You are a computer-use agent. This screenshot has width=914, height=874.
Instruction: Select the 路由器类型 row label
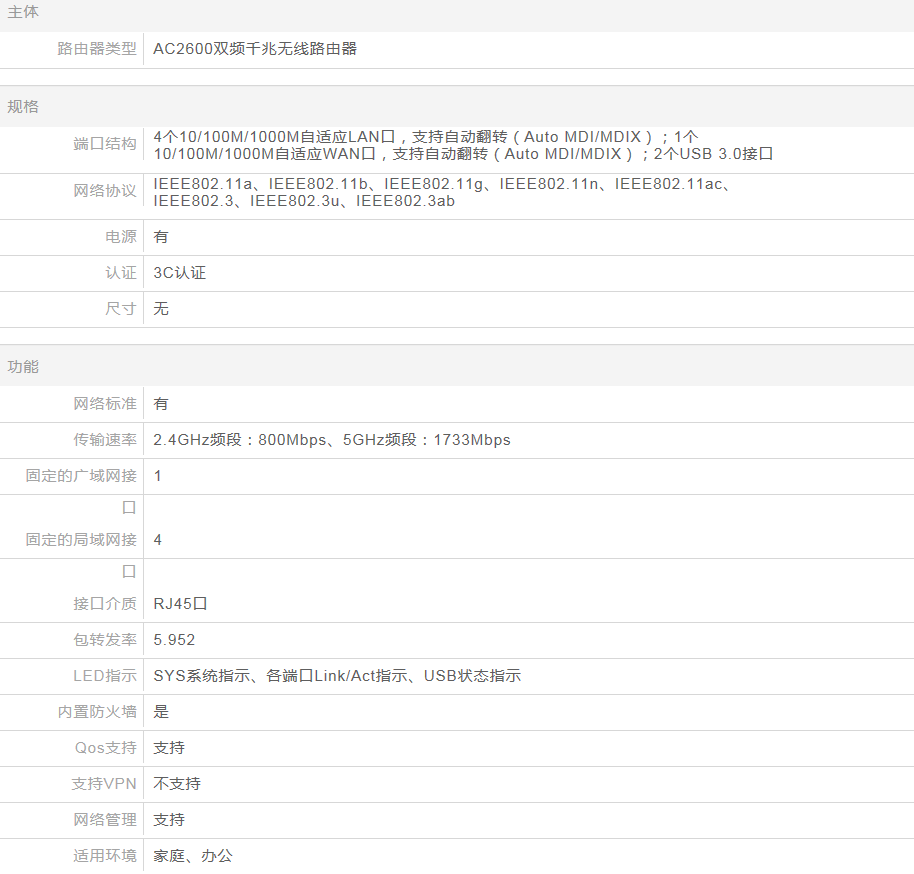(97, 48)
